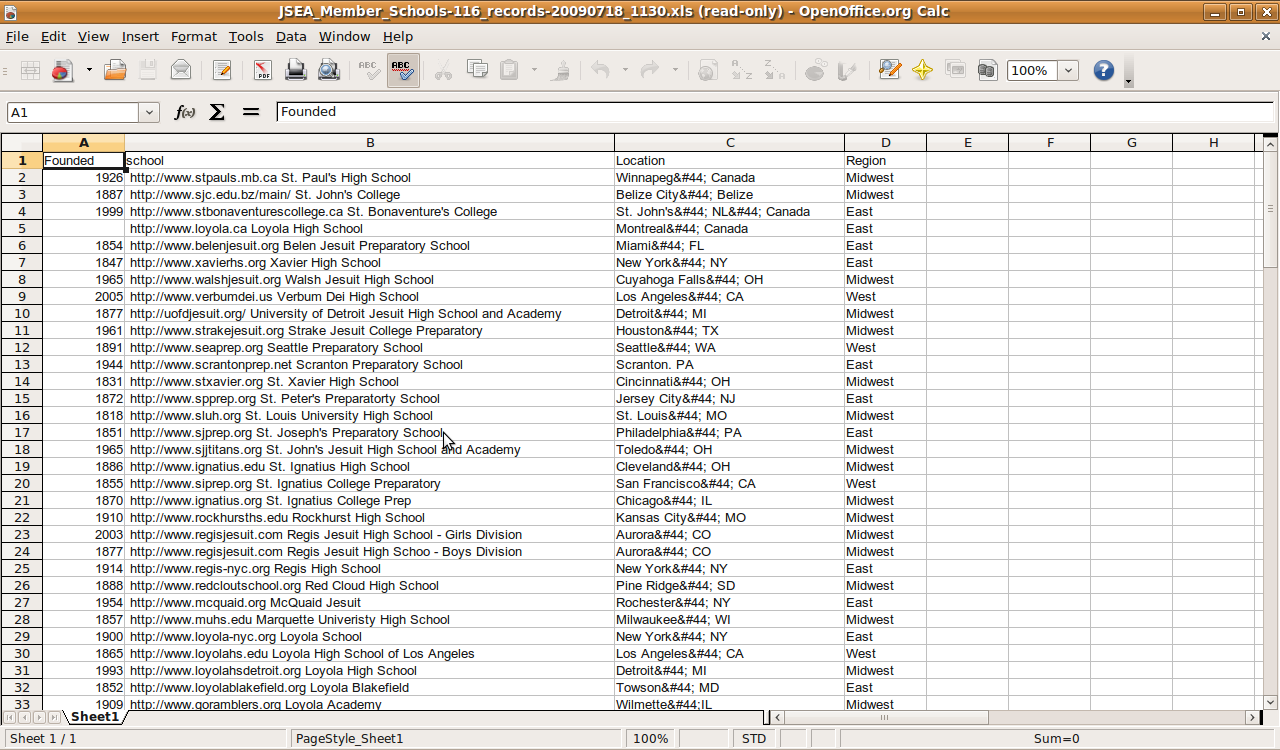
Task: Click the Edit File icon
Action: (x=222, y=70)
